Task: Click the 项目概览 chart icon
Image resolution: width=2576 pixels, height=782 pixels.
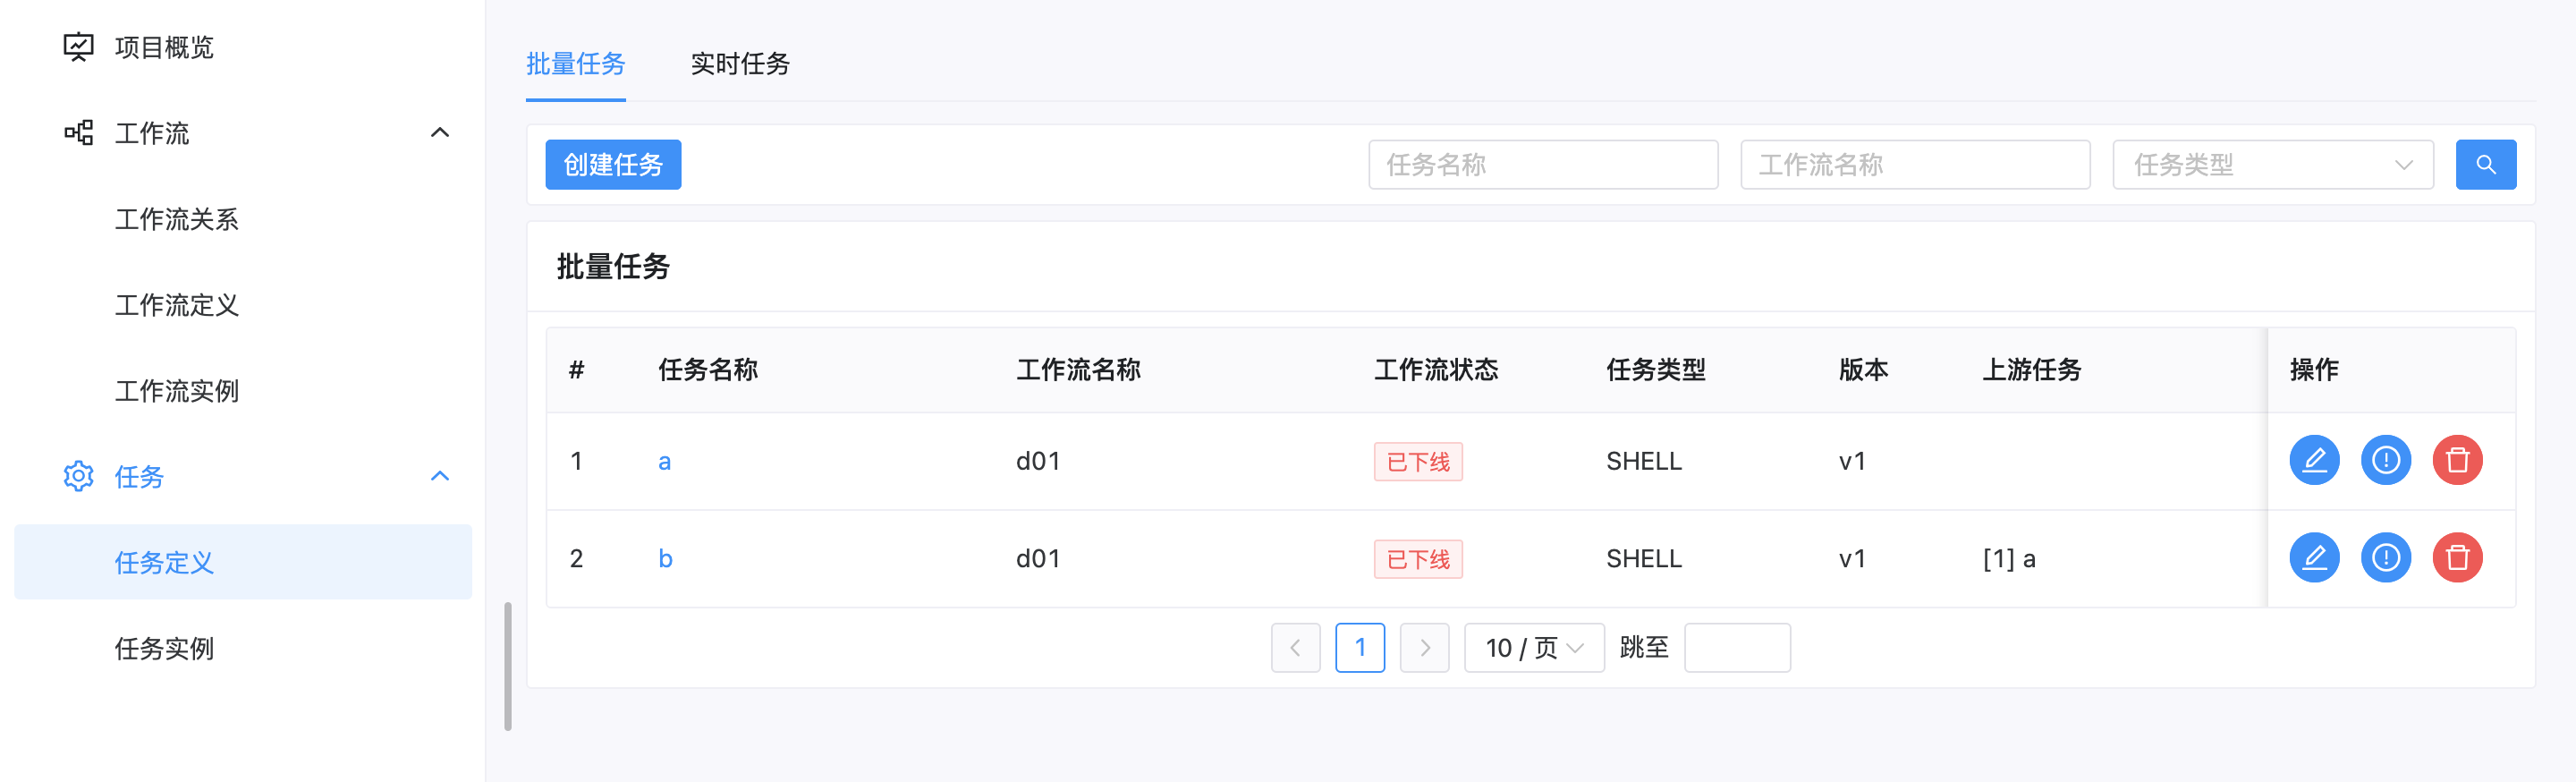Action: click(x=78, y=46)
